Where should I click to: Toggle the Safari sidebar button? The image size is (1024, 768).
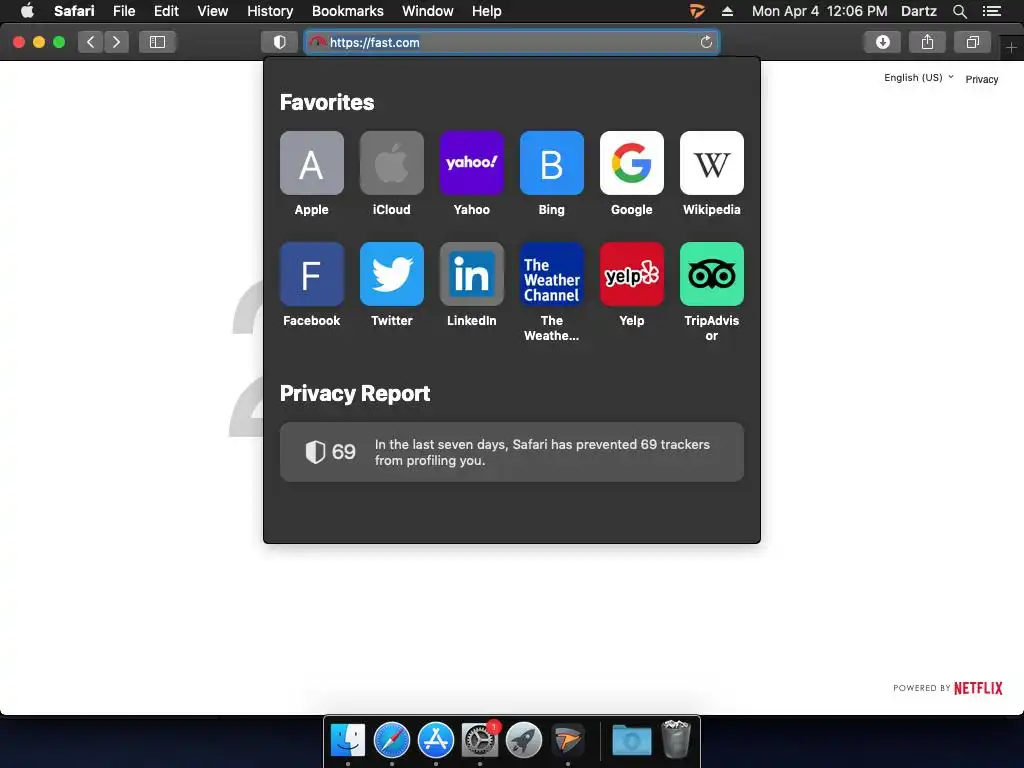point(157,42)
